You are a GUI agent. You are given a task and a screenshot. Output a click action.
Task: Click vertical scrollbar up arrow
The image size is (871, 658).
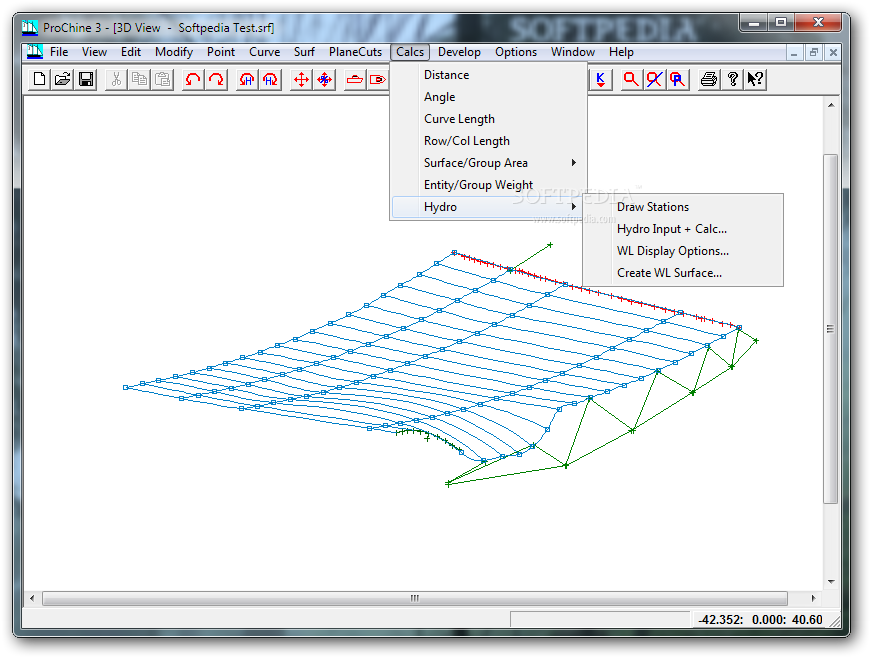pyautogui.click(x=831, y=104)
